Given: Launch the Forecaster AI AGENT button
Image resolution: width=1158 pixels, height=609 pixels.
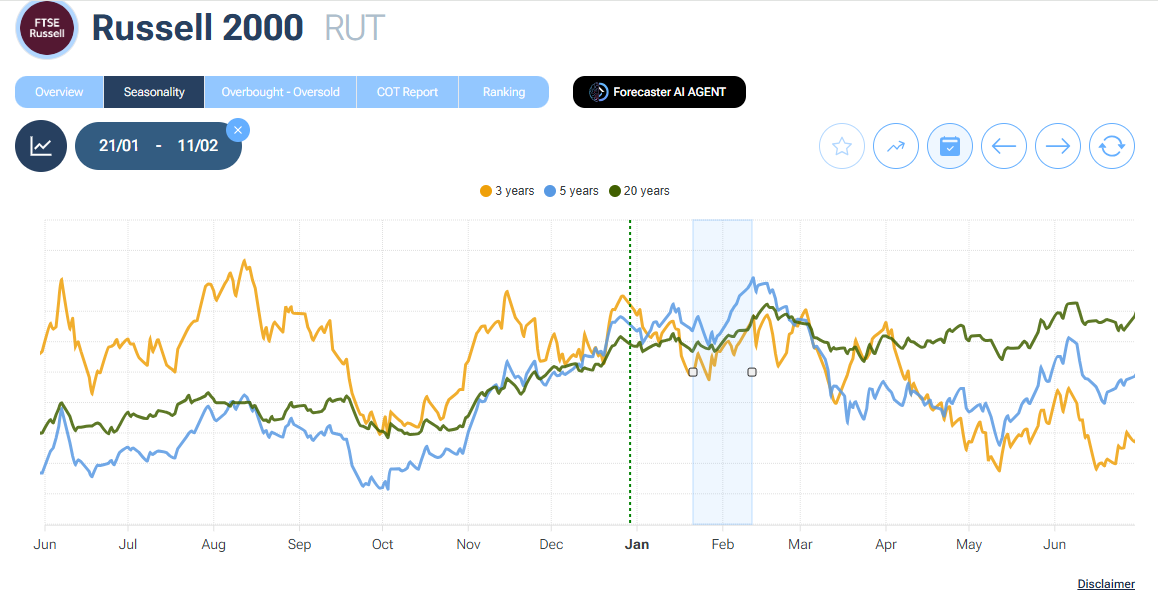Looking at the screenshot, I should tap(659, 92).
